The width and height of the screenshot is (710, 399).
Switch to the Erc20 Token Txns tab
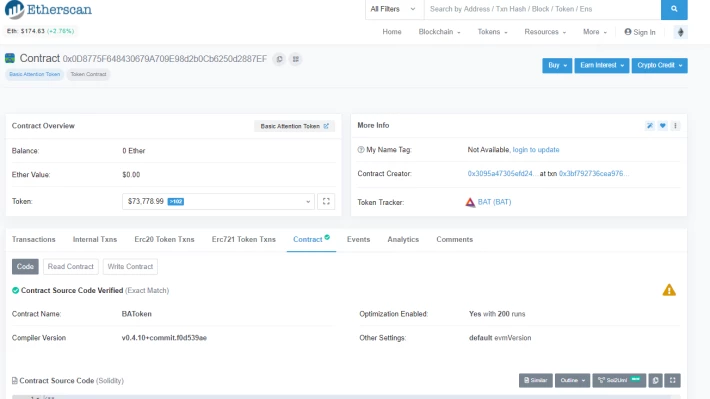click(164, 240)
